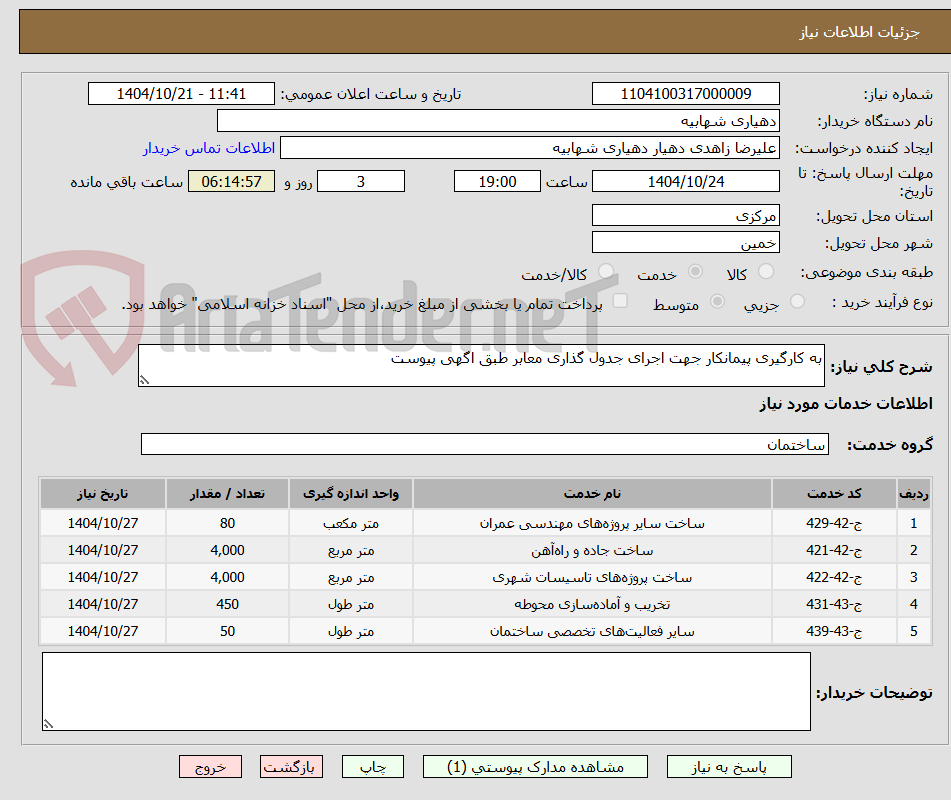Click the پاسخ به نیاز button
Screen dimensions: 951x800
[729, 767]
